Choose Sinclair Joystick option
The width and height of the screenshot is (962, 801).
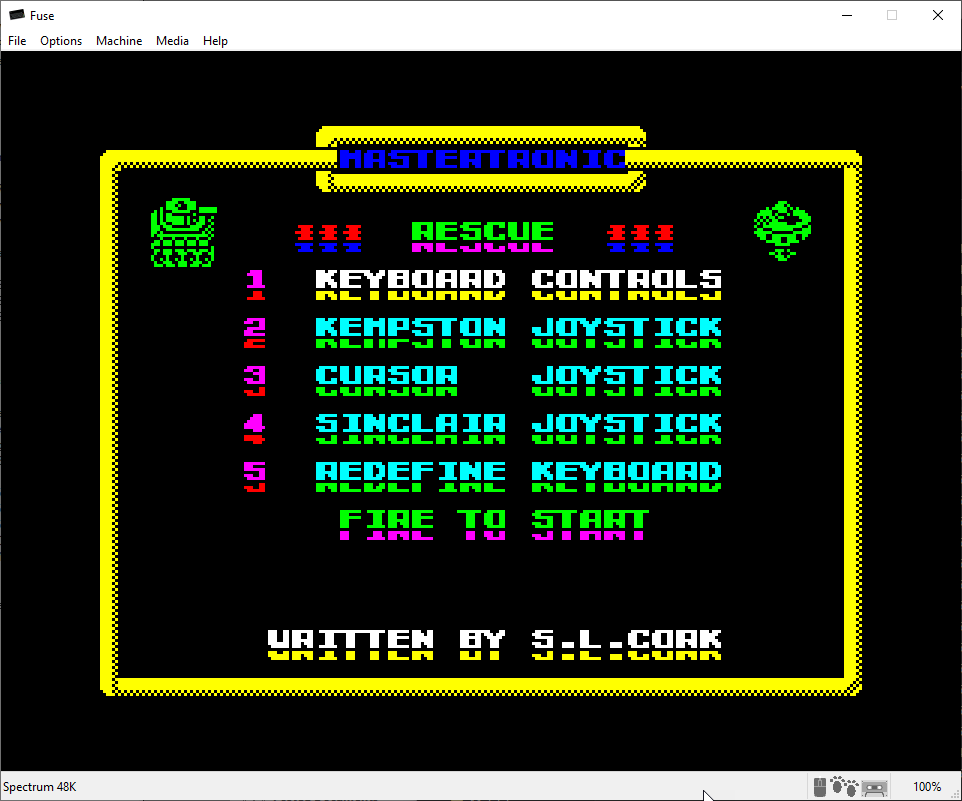tap(518, 428)
